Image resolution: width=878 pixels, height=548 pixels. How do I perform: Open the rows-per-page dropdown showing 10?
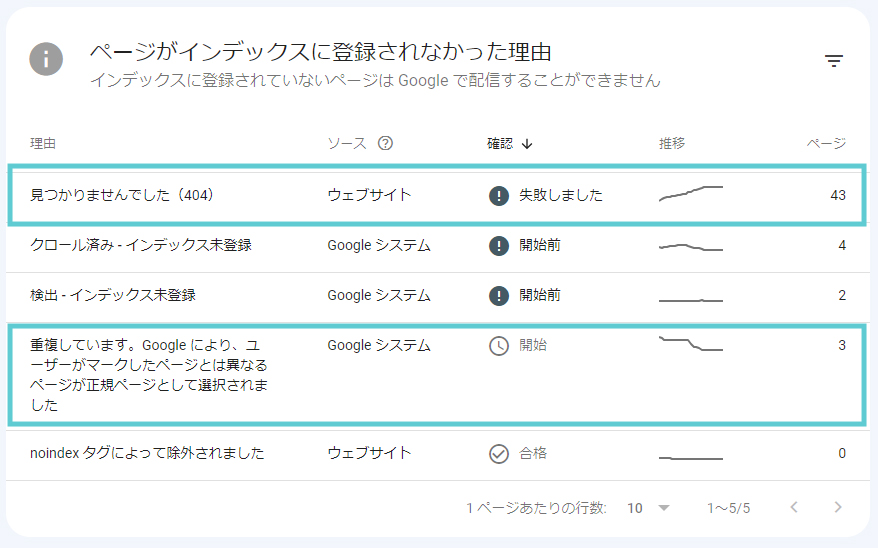(x=648, y=508)
